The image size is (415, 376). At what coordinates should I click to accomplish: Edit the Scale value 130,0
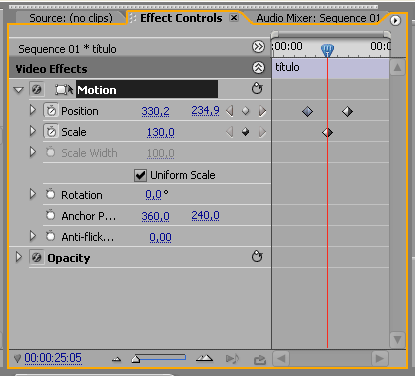pos(161,132)
